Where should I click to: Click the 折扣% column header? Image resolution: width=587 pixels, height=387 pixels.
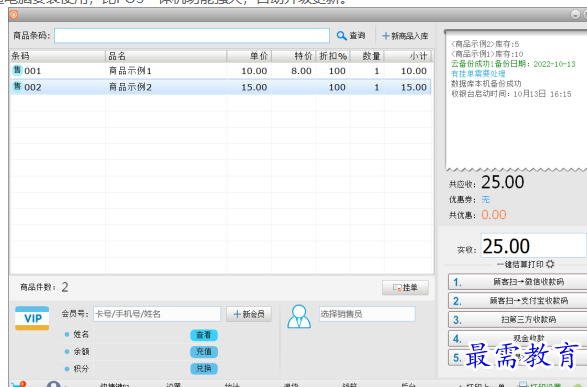[x=333, y=56]
